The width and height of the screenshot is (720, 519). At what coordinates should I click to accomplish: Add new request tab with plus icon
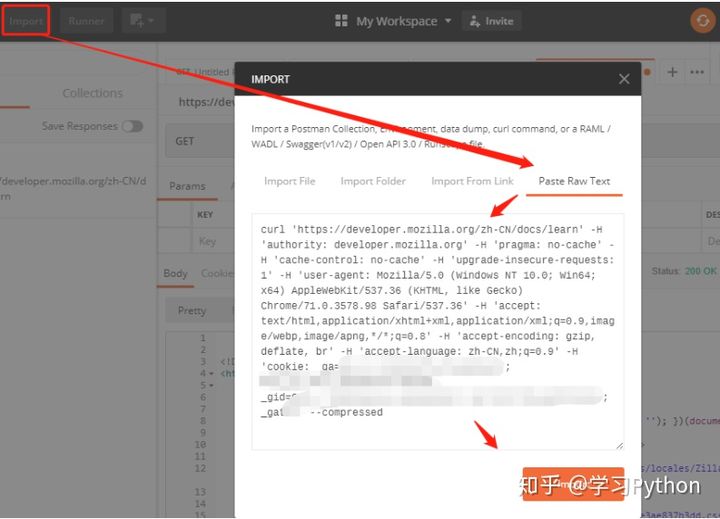click(672, 72)
